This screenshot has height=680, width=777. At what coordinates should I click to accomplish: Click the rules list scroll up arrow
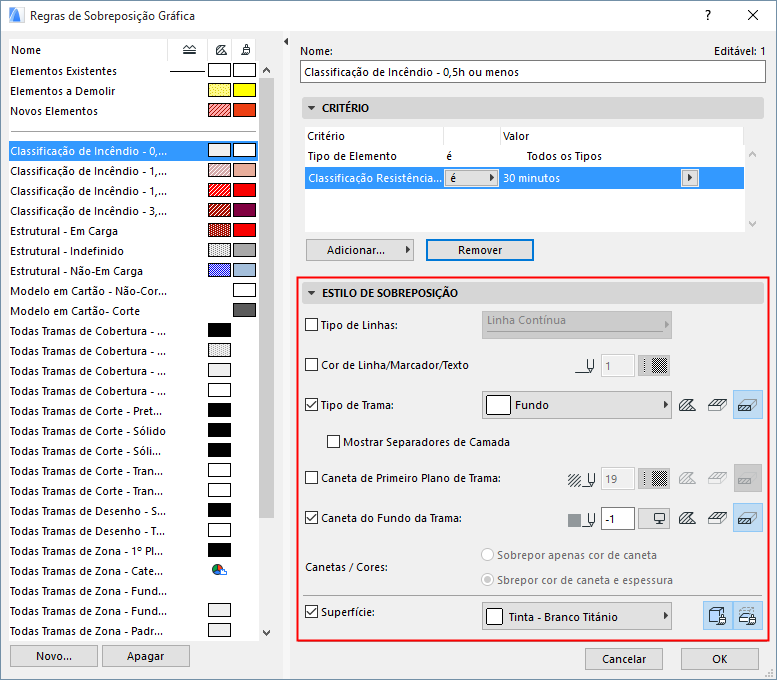click(267, 70)
